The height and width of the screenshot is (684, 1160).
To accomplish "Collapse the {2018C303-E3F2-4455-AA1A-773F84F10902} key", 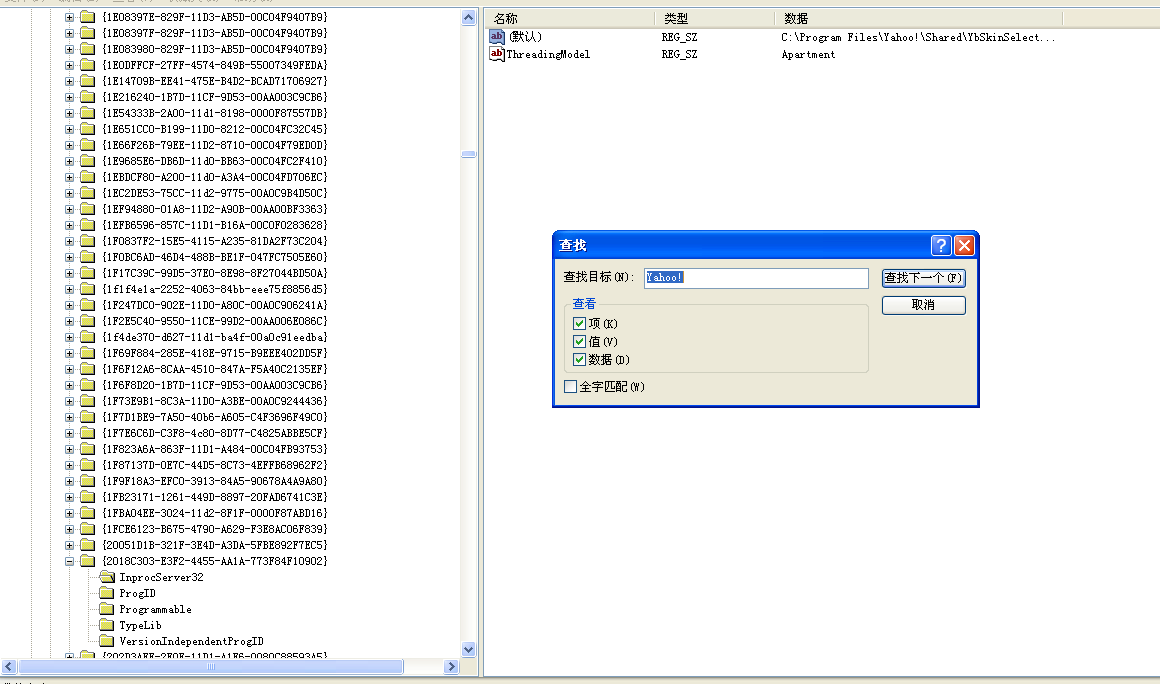I will tap(70, 561).
